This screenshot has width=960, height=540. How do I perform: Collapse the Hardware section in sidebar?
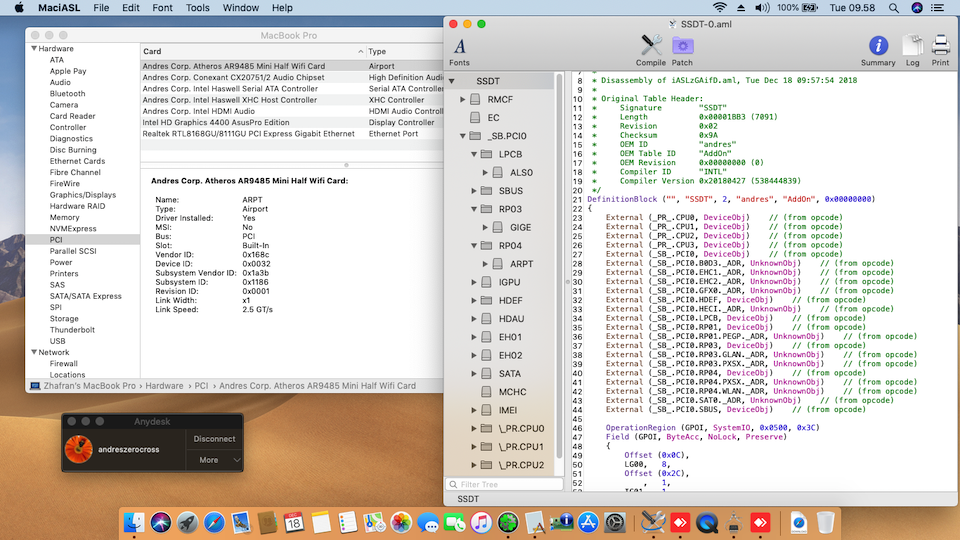(x=34, y=48)
